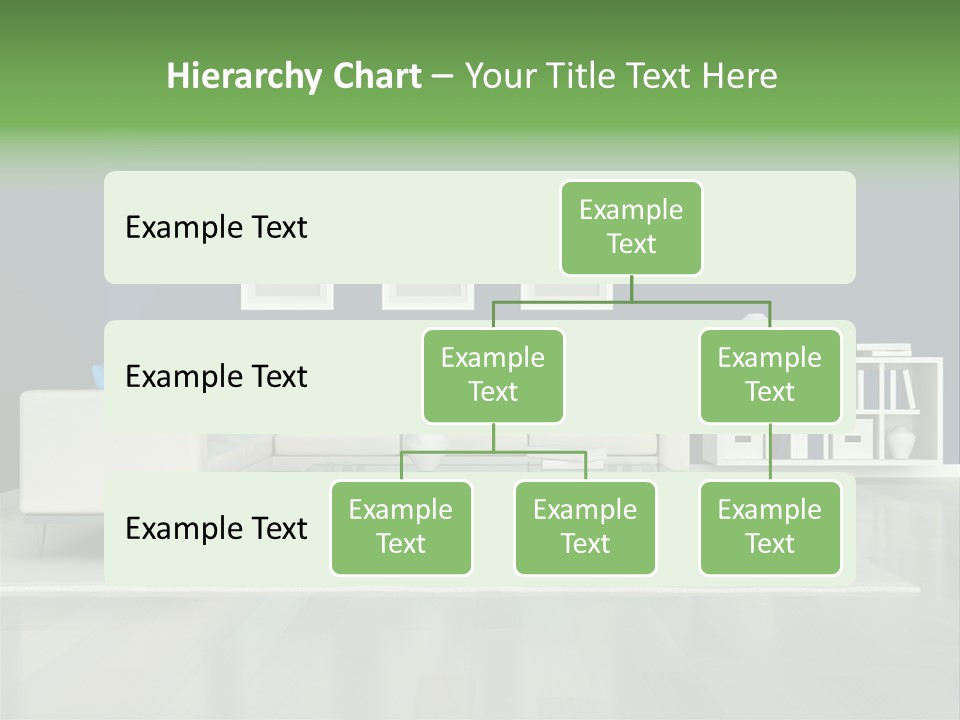
Task: Click the vertical connector above bottom-right box
Action: tap(770, 452)
